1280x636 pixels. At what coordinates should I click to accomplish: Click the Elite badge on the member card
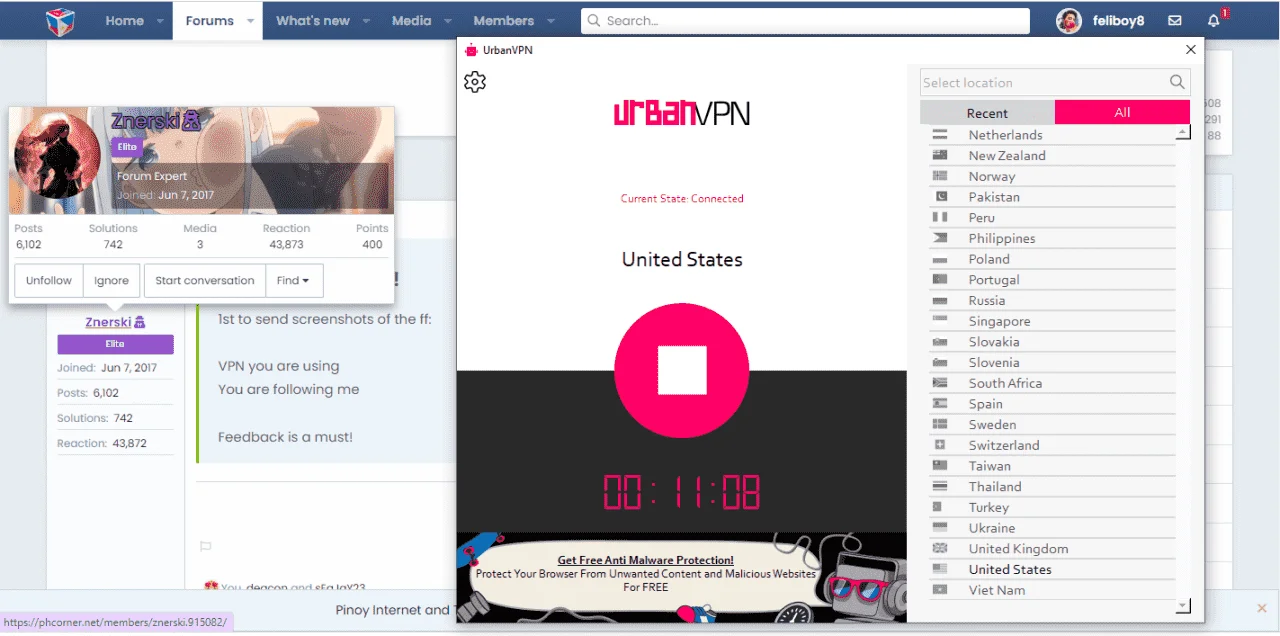coord(127,147)
